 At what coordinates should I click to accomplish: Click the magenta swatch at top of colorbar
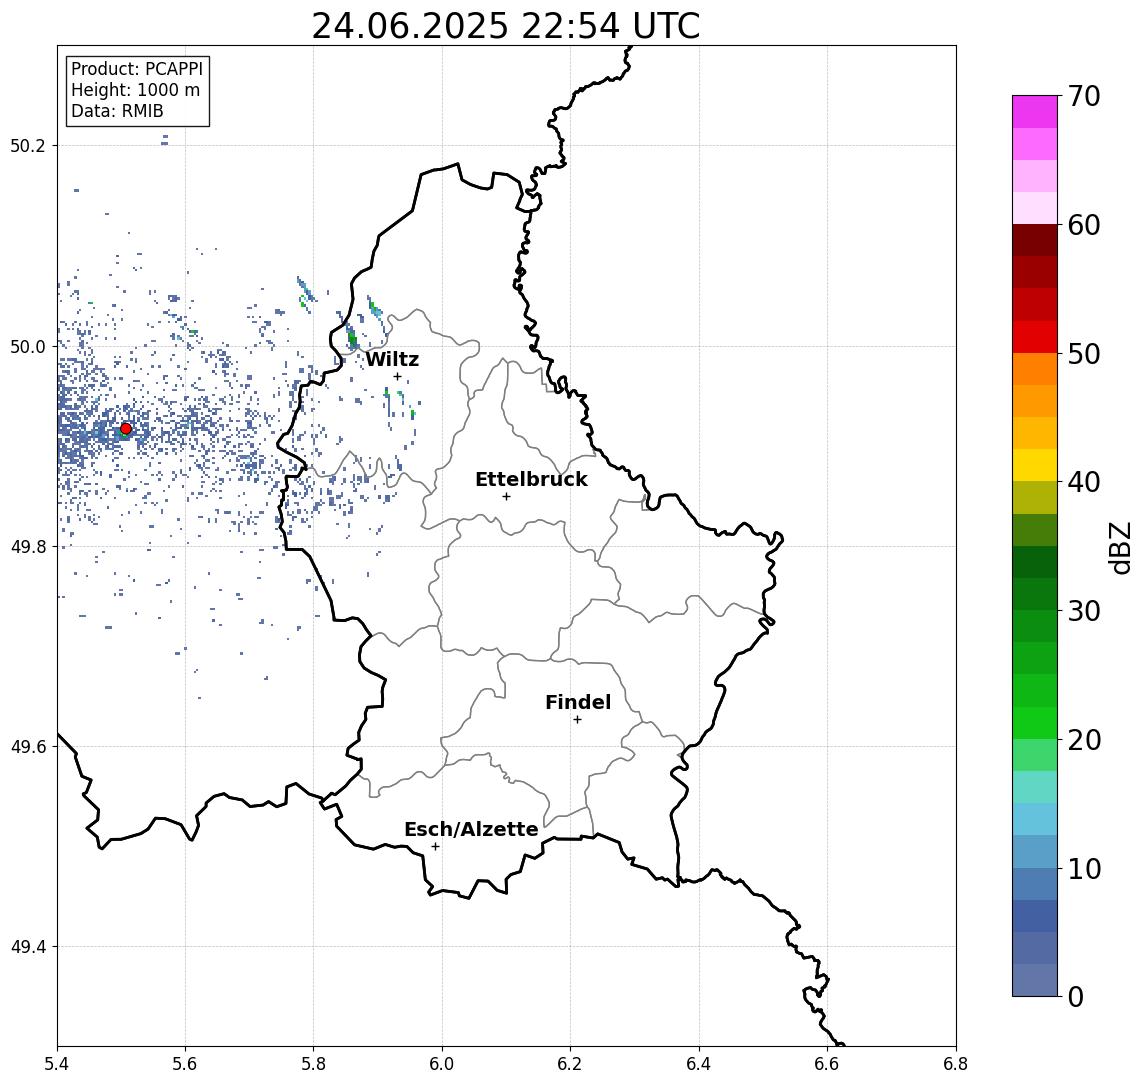(x=1035, y=112)
